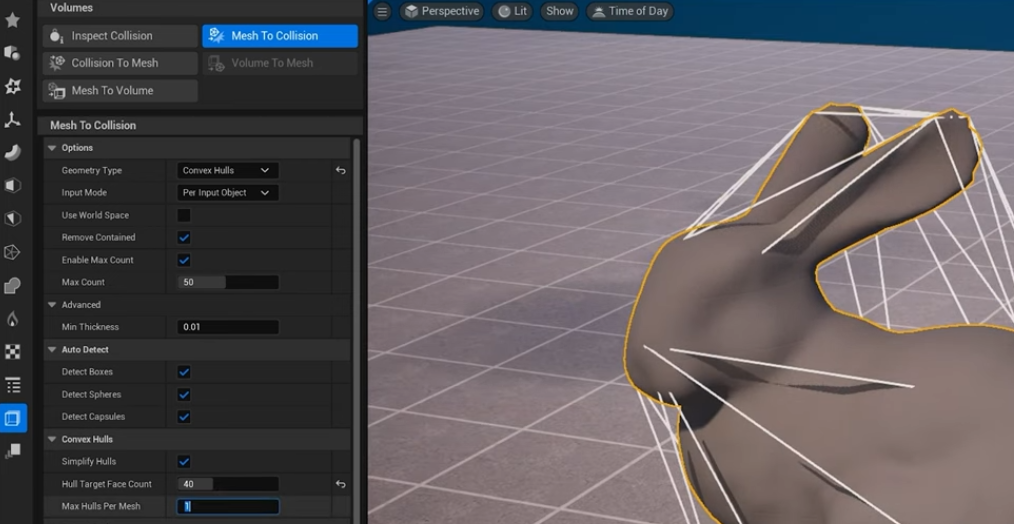Collapse the Advanced section
The height and width of the screenshot is (524, 1014).
coord(52,305)
